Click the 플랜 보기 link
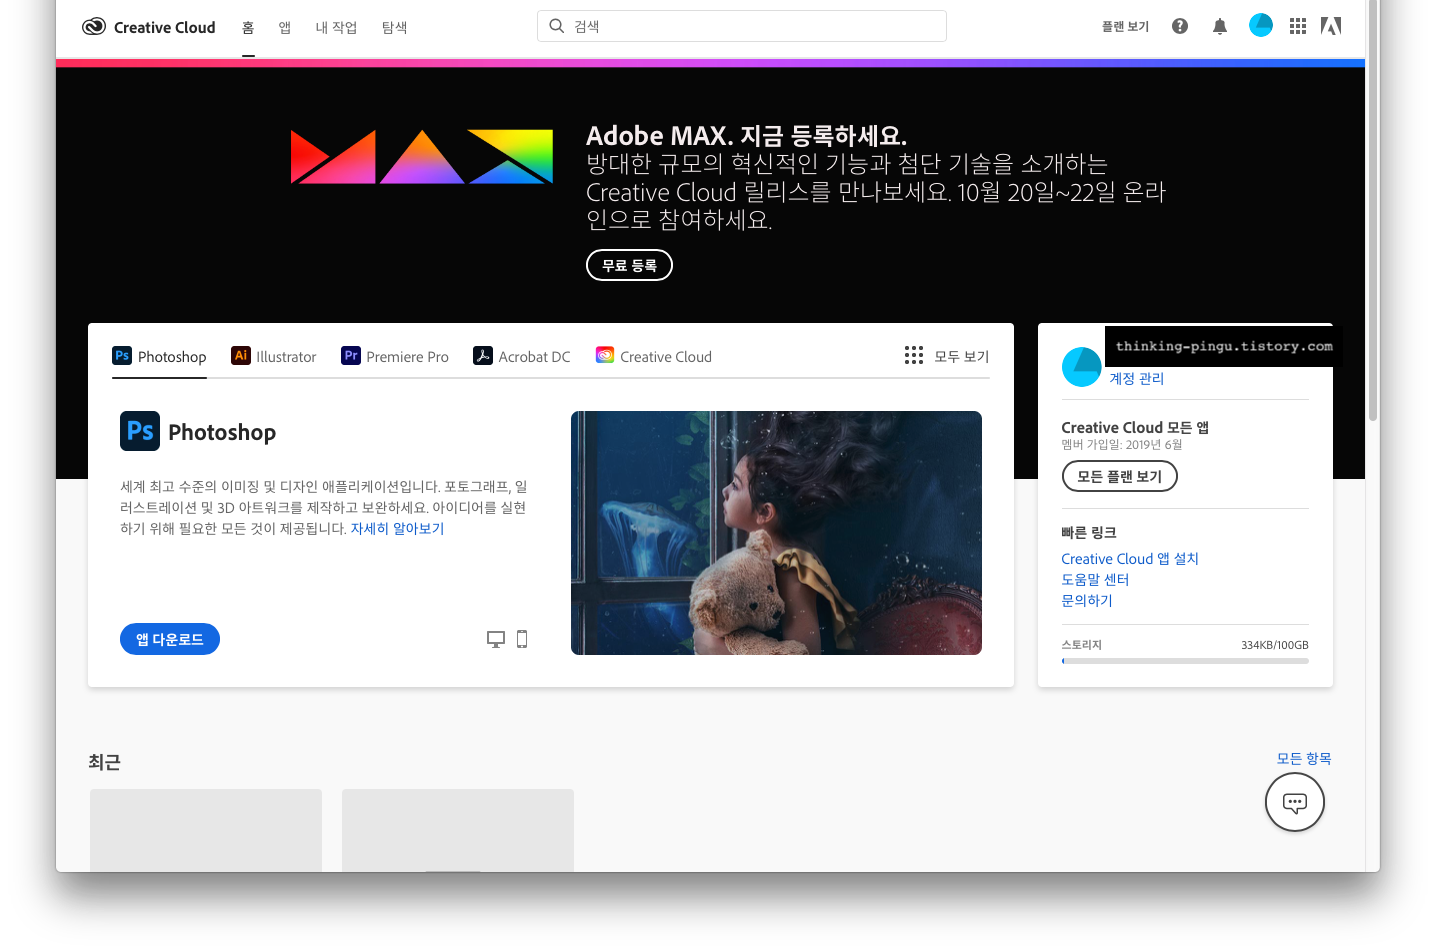 click(x=1125, y=27)
